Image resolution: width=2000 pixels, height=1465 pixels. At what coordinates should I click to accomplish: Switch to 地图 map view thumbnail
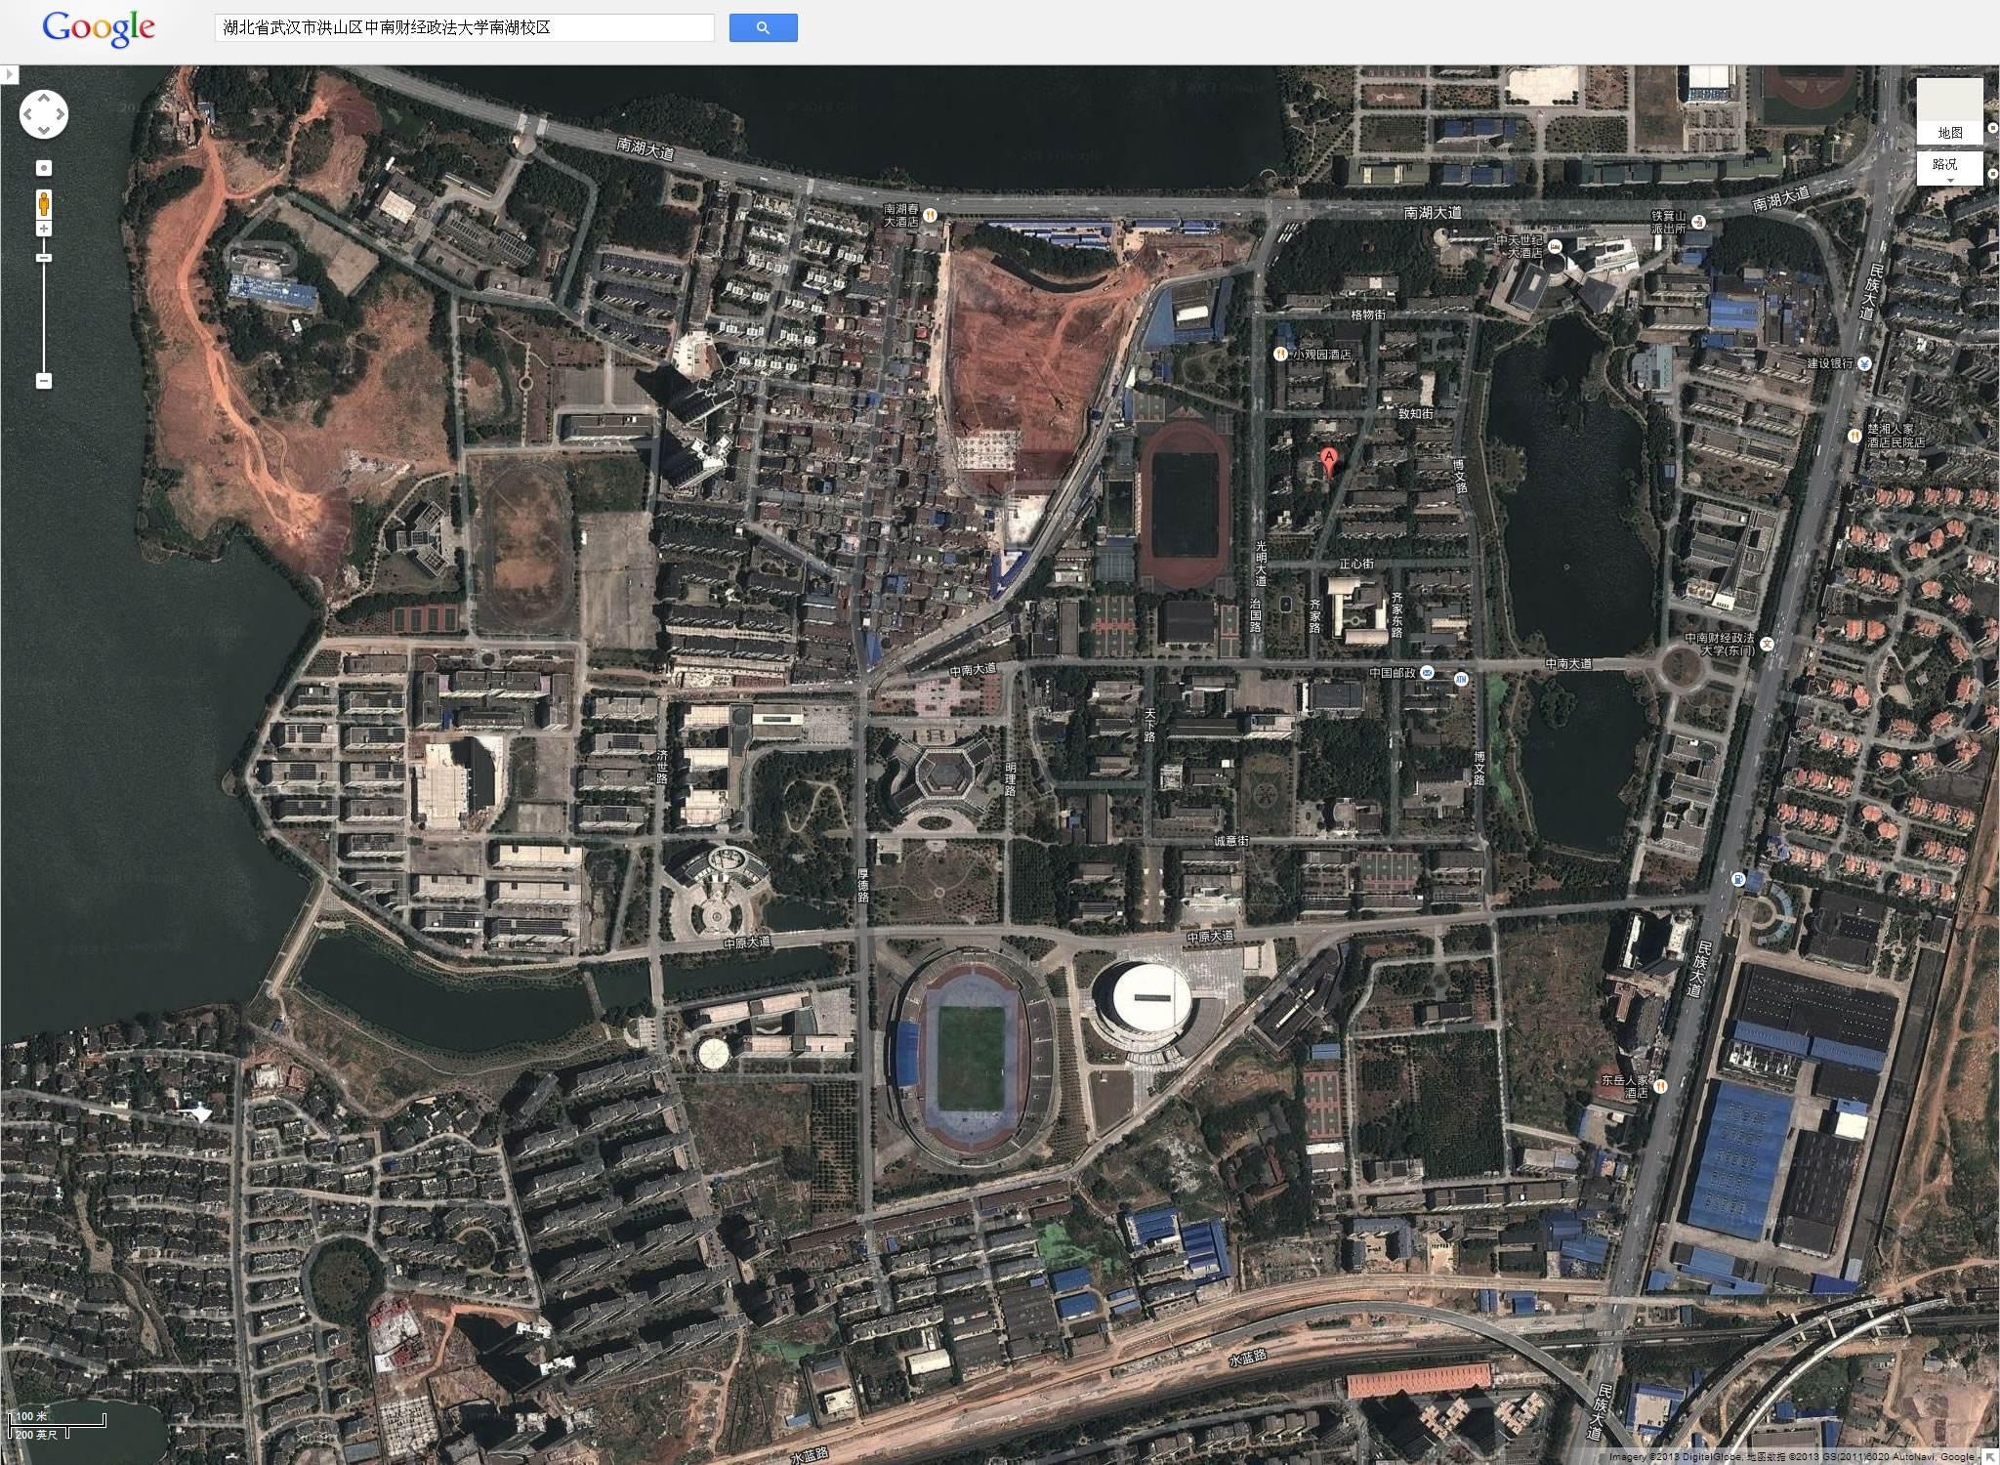[1949, 112]
